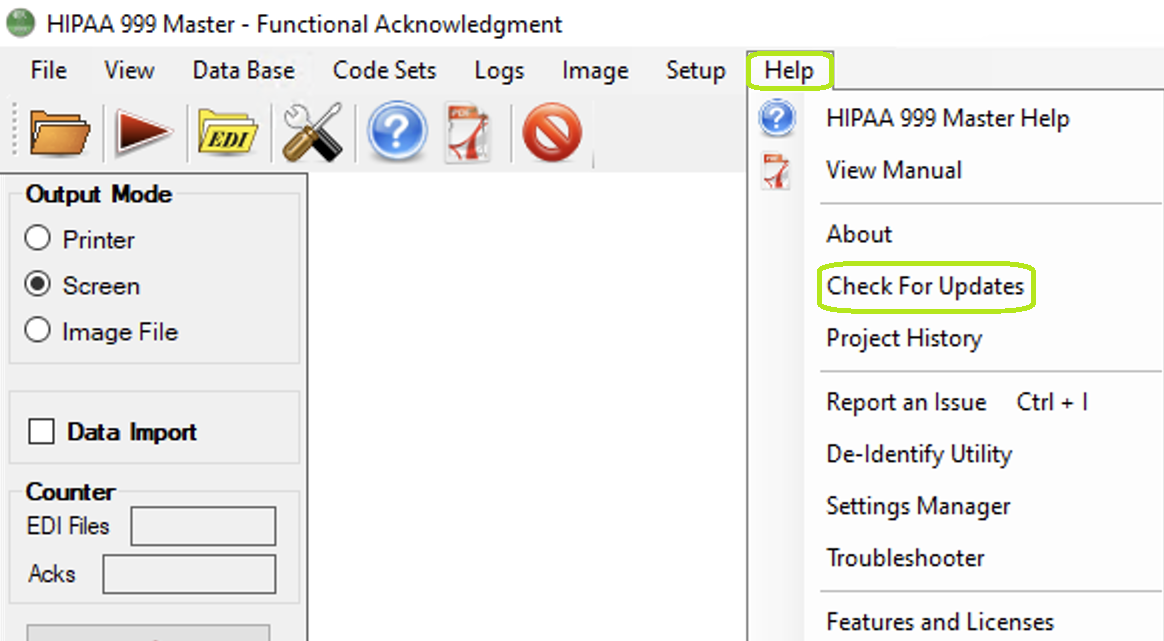Viewport: 1164px width, 641px height.
Task: Open the EDI folder toolbar icon
Action: [x=227, y=132]
